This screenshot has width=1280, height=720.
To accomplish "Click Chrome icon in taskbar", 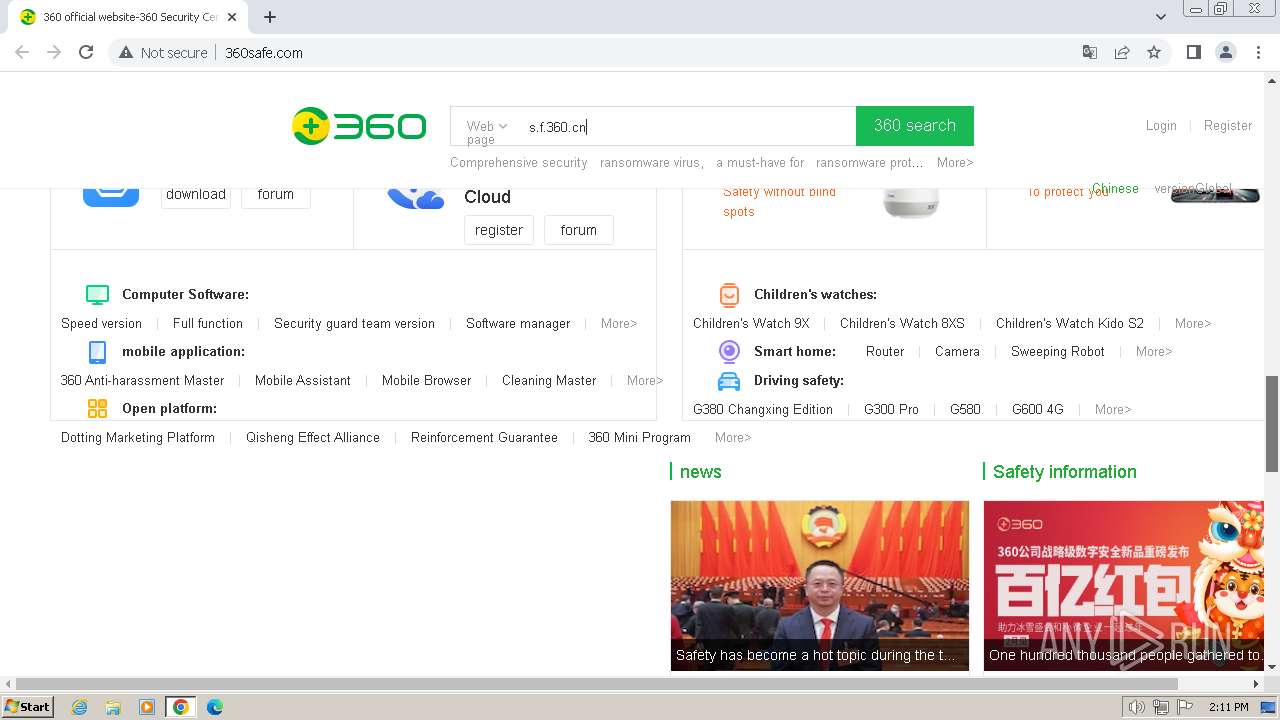I will pos(180,707).
